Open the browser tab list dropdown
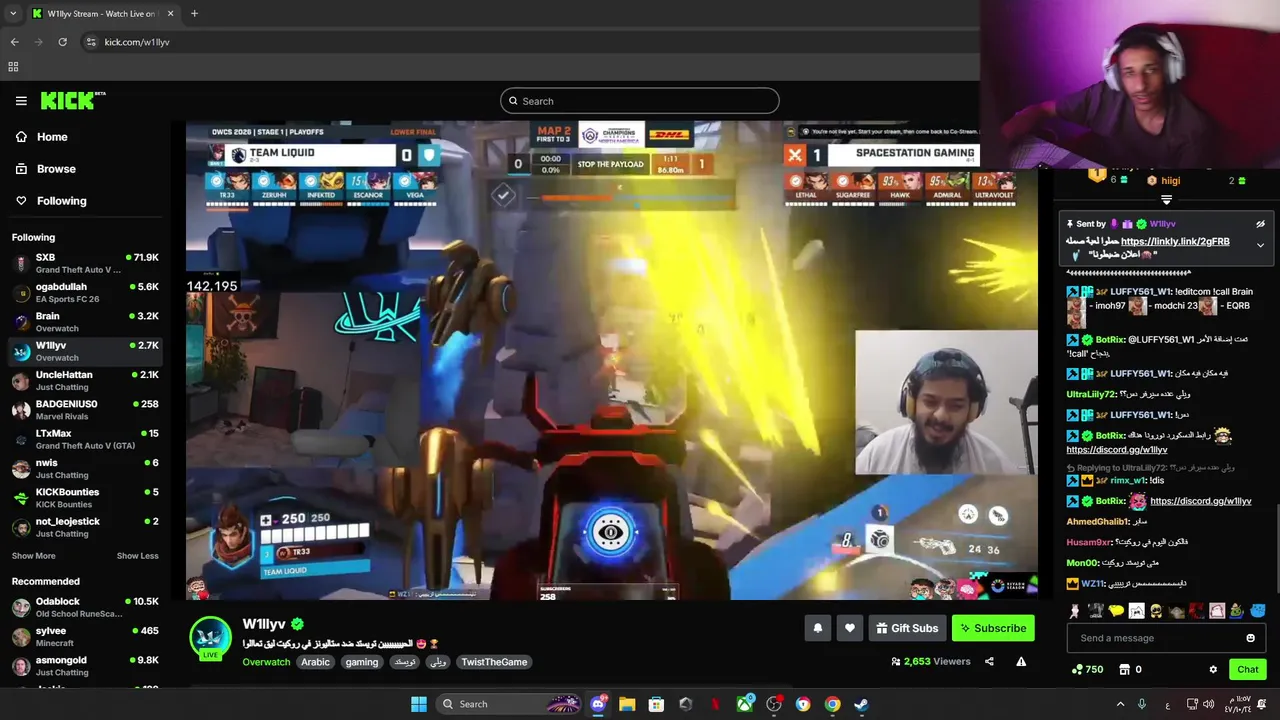This screenshot has width=1280, height=720. click(12, 14)
